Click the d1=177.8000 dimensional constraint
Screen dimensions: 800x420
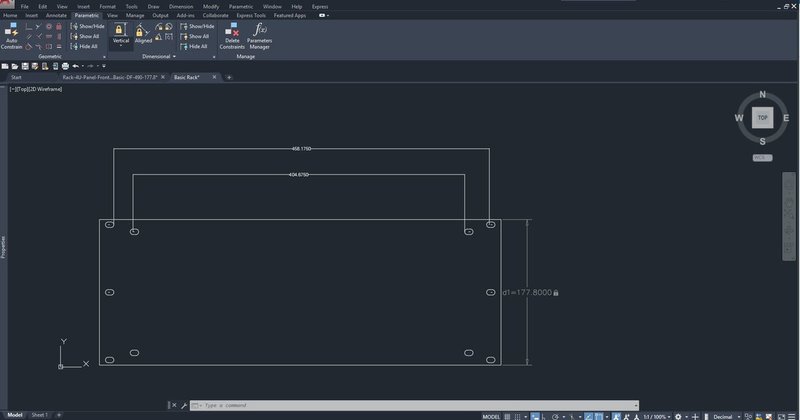[x=530, y=292]
